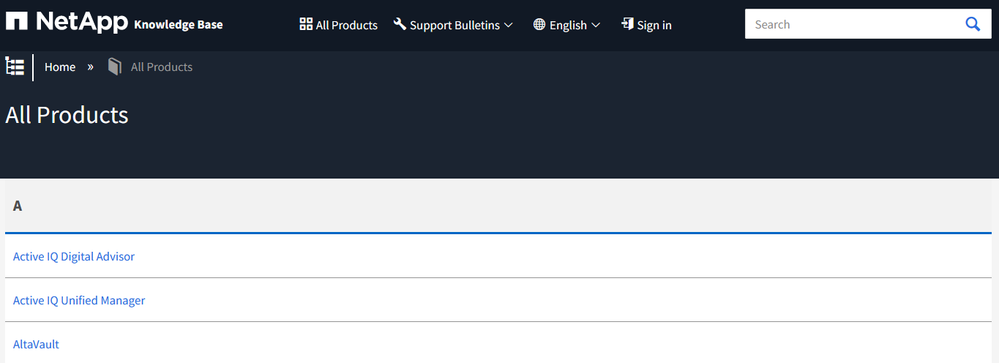Click the section letter A heading

(18, 206)
